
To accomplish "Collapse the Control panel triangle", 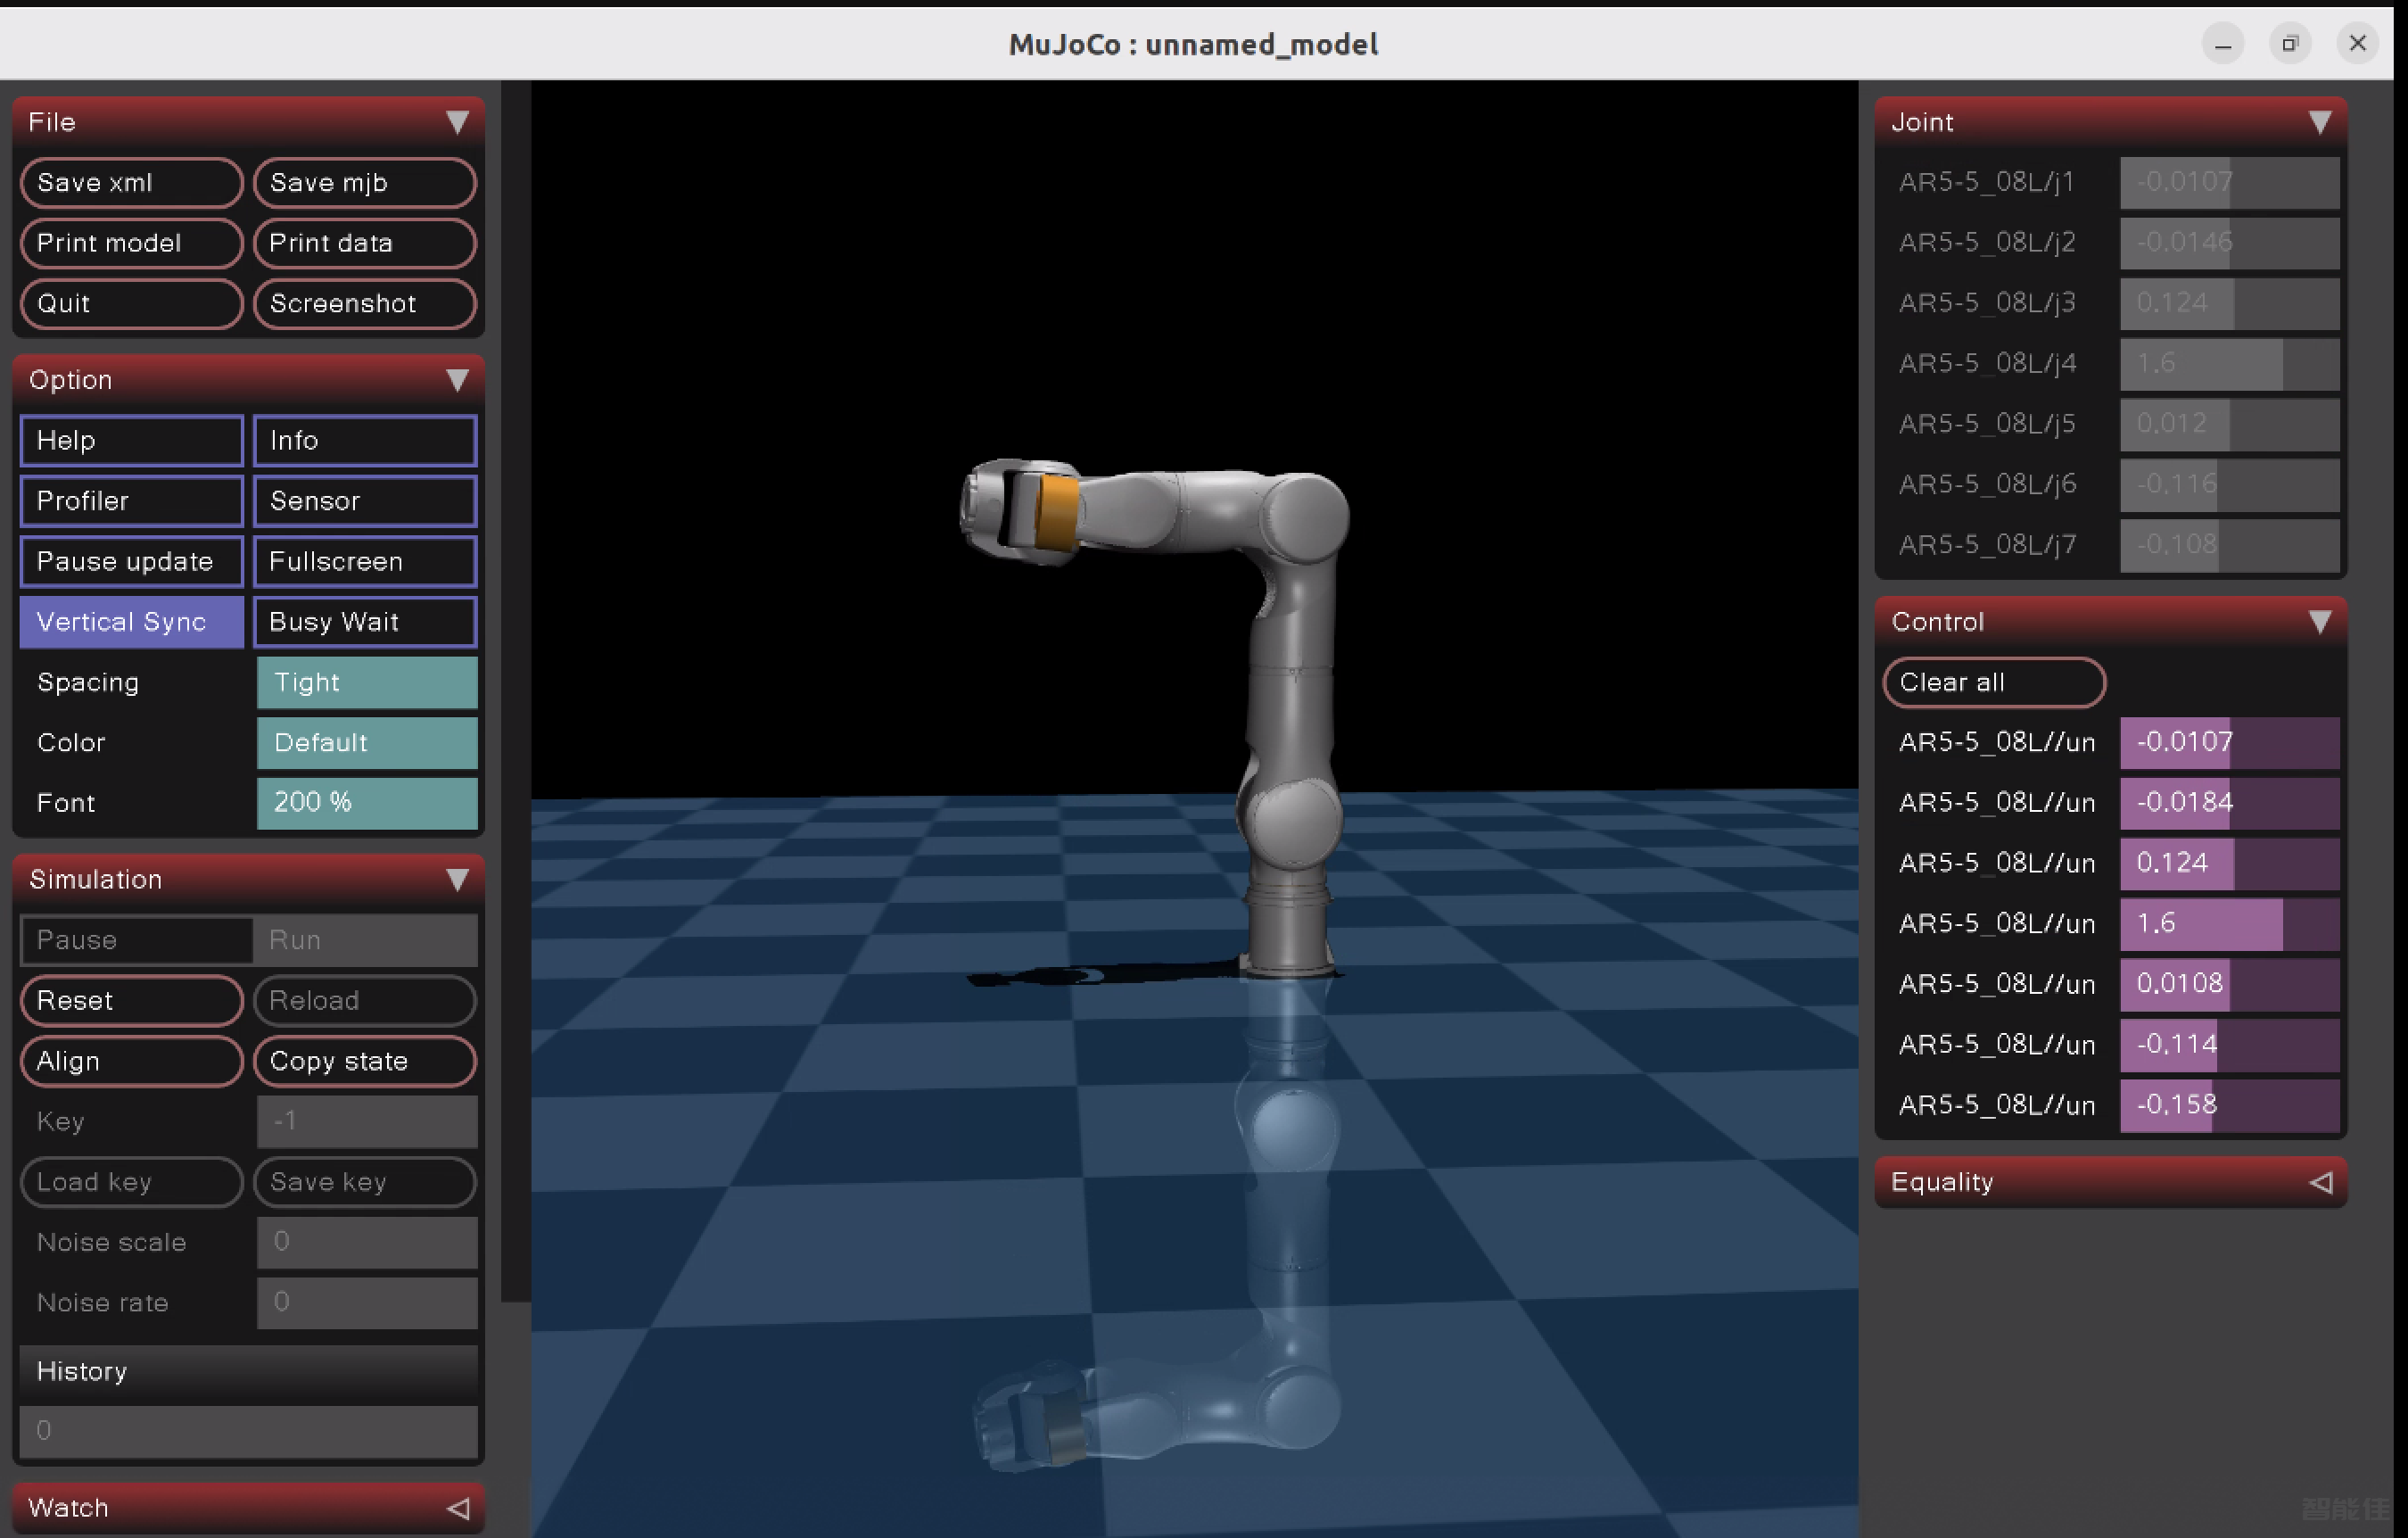I will pyautogui.click(x=2320, y=622).
